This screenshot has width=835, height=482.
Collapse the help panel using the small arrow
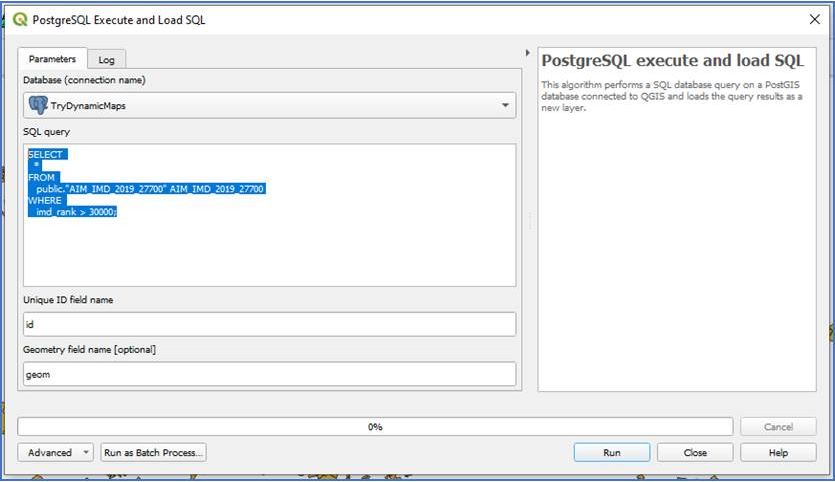point(527,53)
